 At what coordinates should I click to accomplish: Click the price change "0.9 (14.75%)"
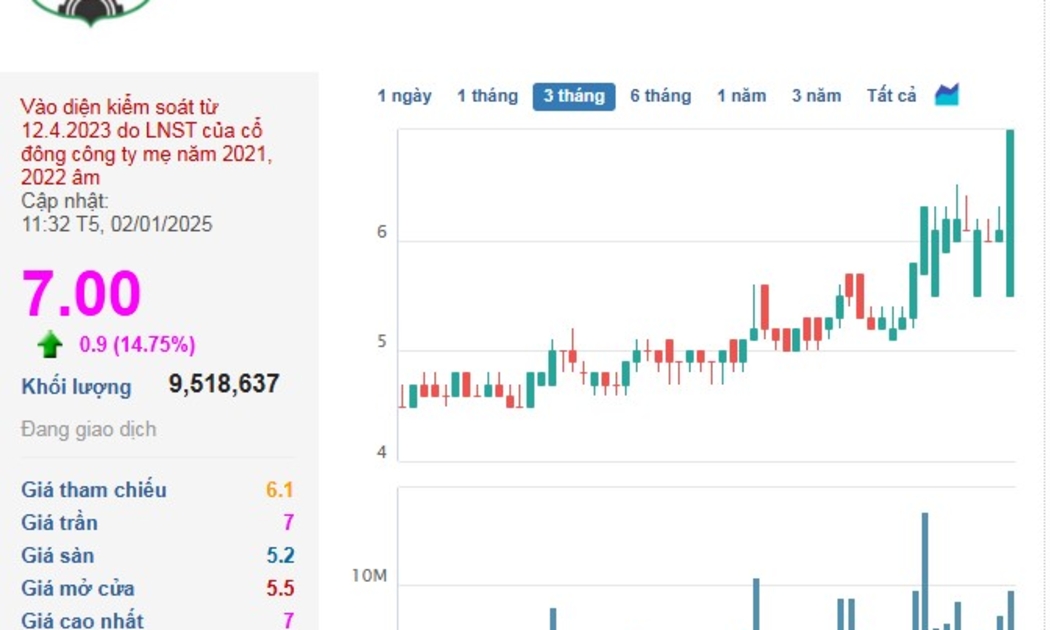(x=137, y=345)
